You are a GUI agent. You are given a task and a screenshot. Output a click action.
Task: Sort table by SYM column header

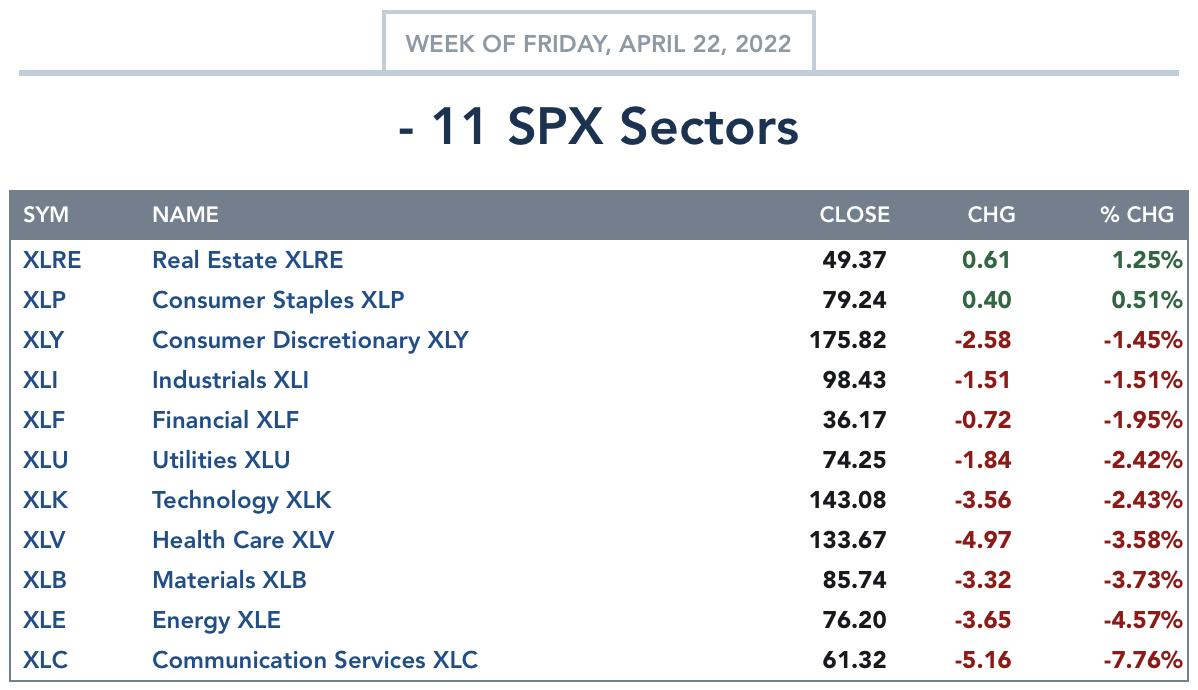46,215
